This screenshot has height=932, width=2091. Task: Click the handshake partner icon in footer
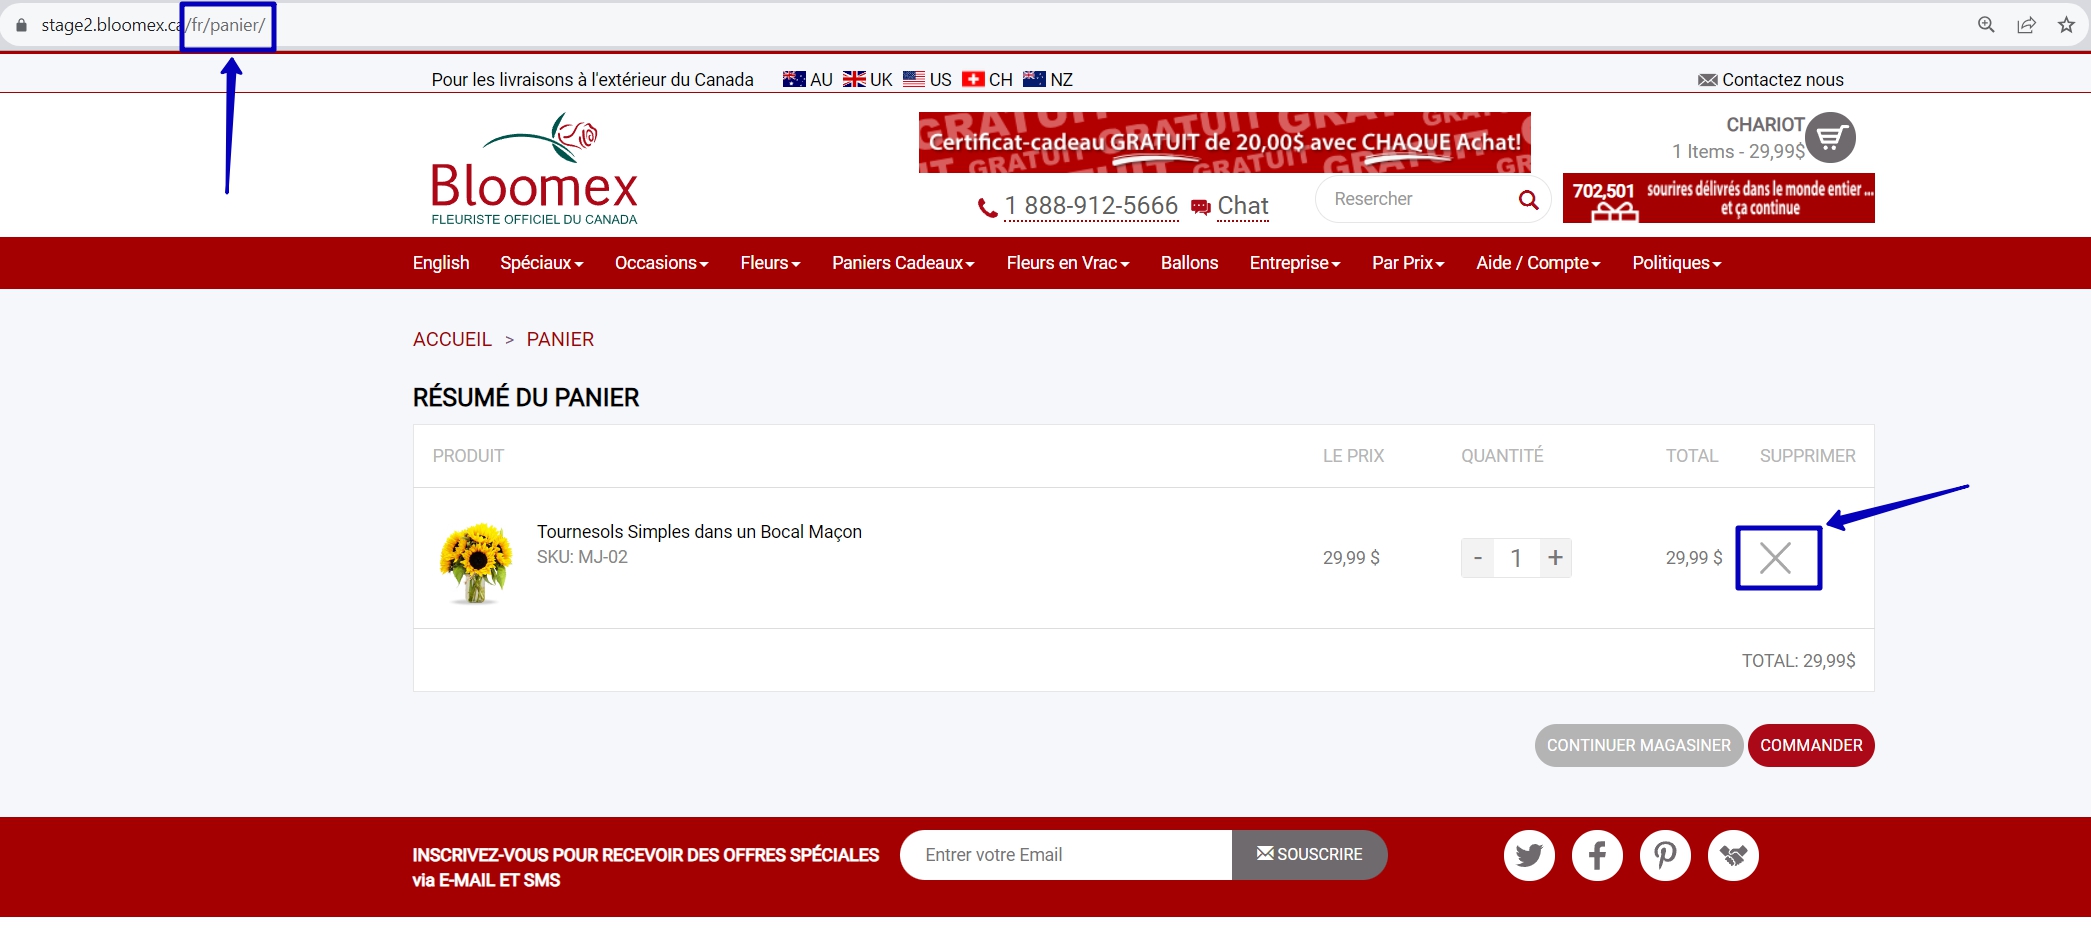coord(1733,855)
